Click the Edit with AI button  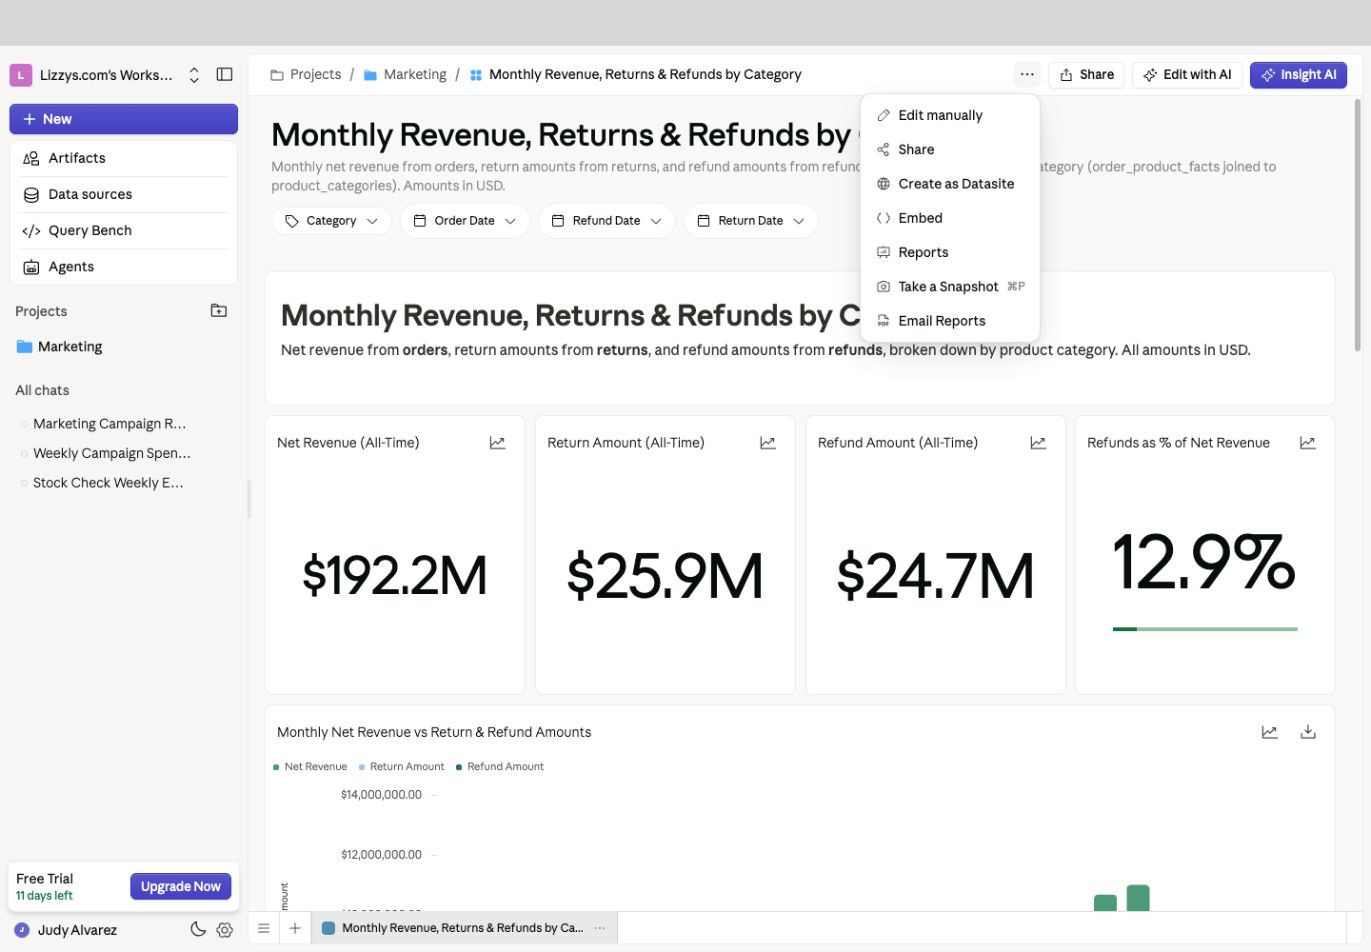click(x=1188, y=75)
